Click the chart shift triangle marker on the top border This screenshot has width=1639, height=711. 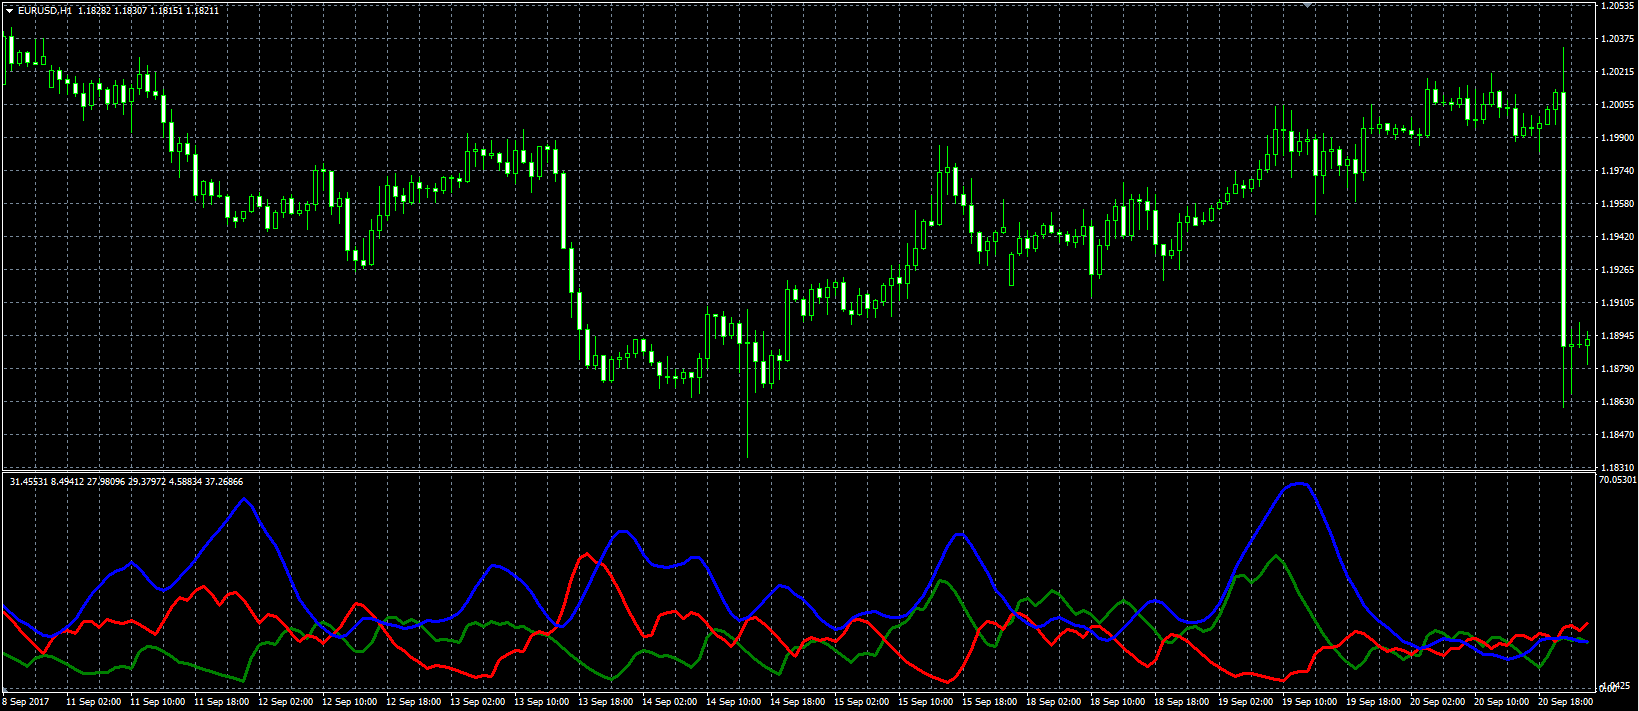click(x=1308, y=6)
